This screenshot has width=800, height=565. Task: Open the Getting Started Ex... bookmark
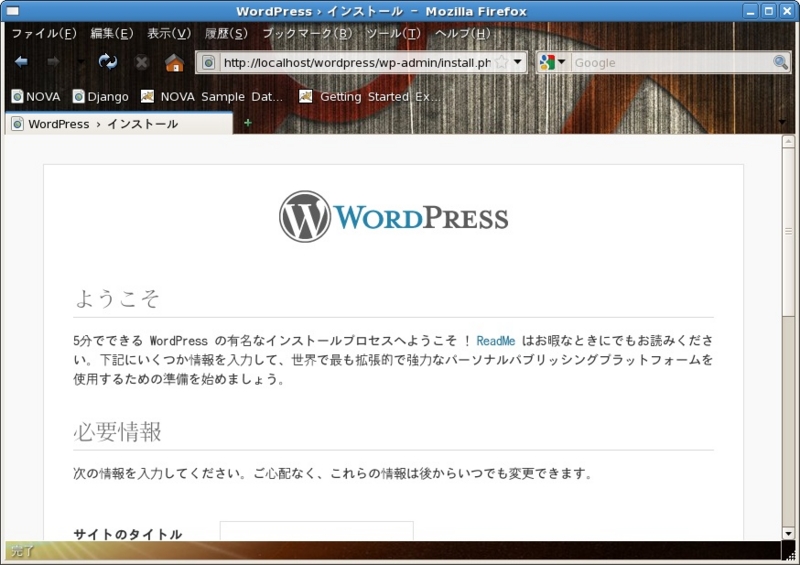coord(369,96)
